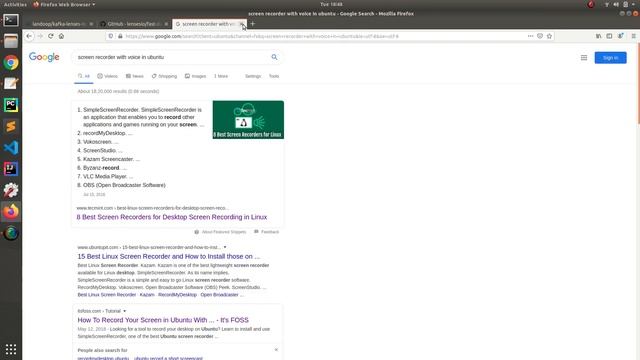Launch PyCharm from the dock
The width and height of the screenshot is (640, 360).
click(x=11, y=105)
